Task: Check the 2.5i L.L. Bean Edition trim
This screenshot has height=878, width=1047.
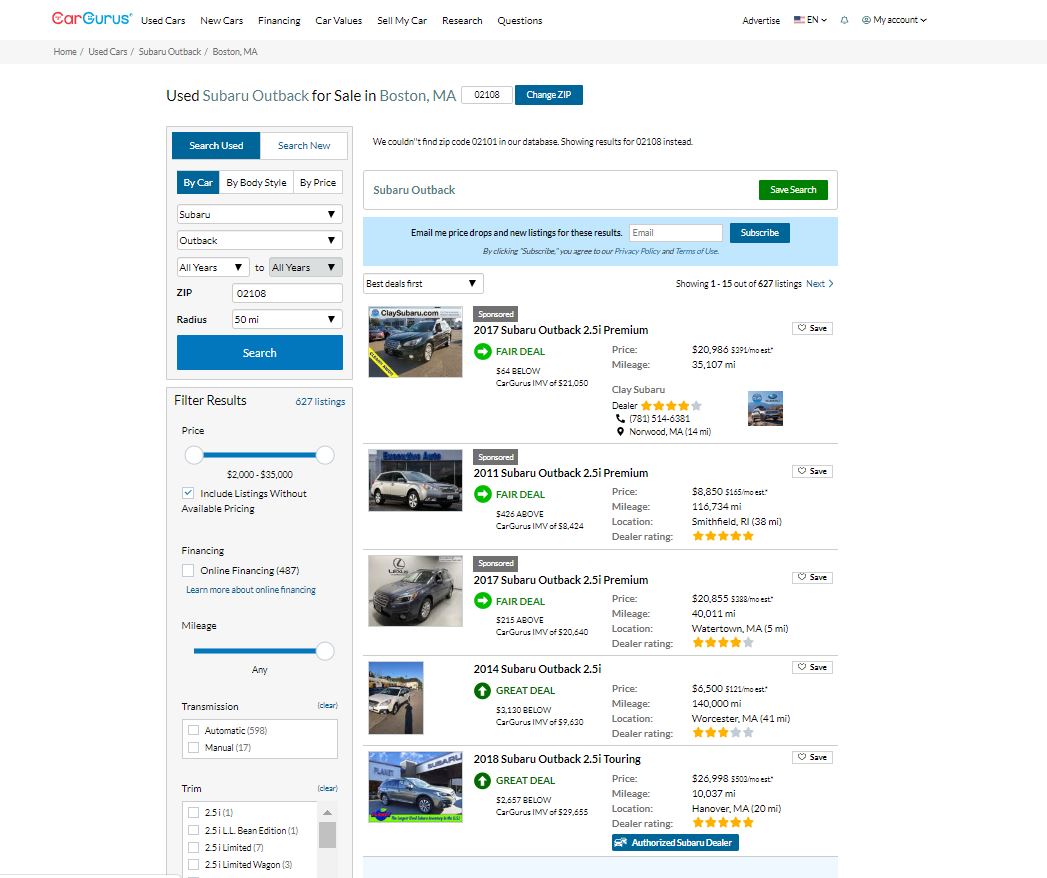Action: coord(194,830)
